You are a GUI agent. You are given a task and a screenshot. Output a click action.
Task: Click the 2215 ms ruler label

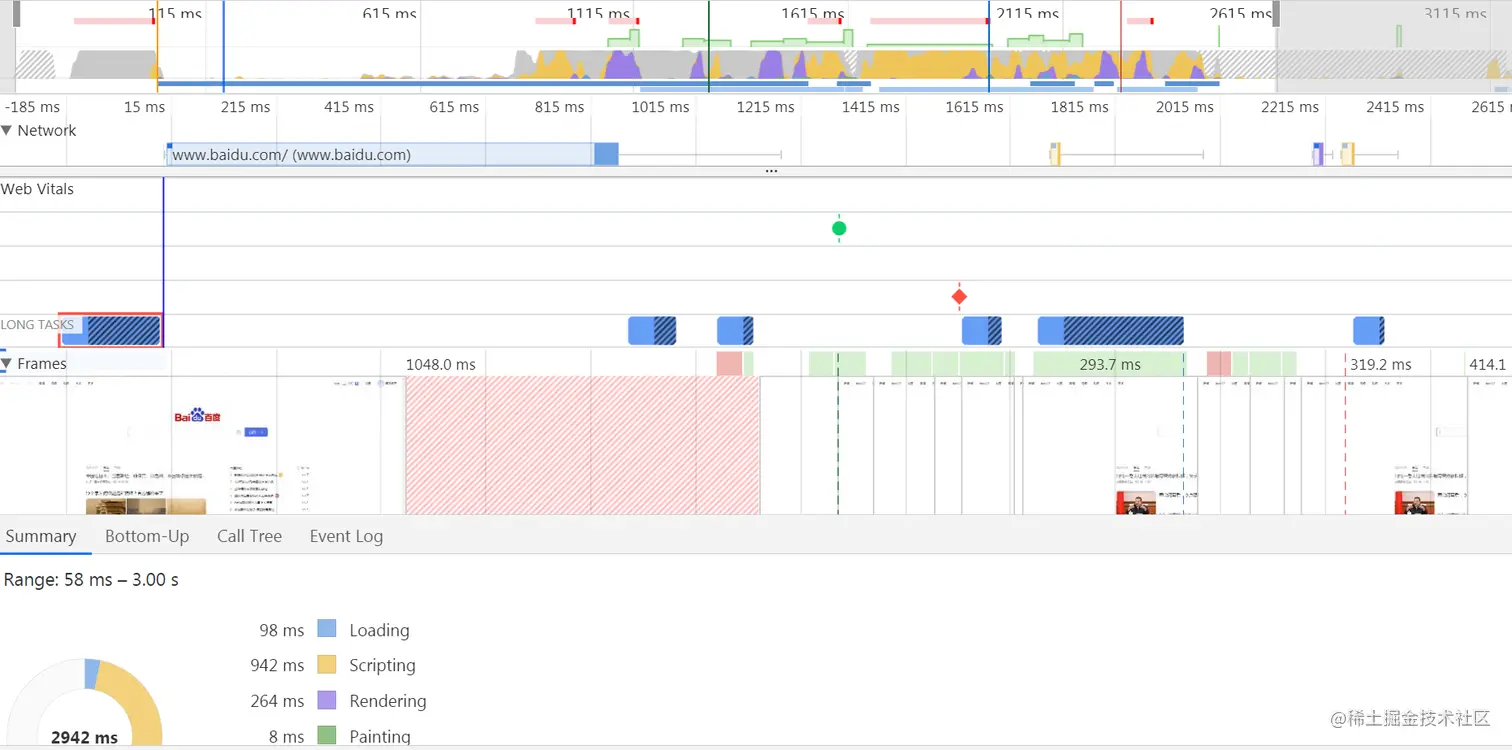coord(1290,107)
